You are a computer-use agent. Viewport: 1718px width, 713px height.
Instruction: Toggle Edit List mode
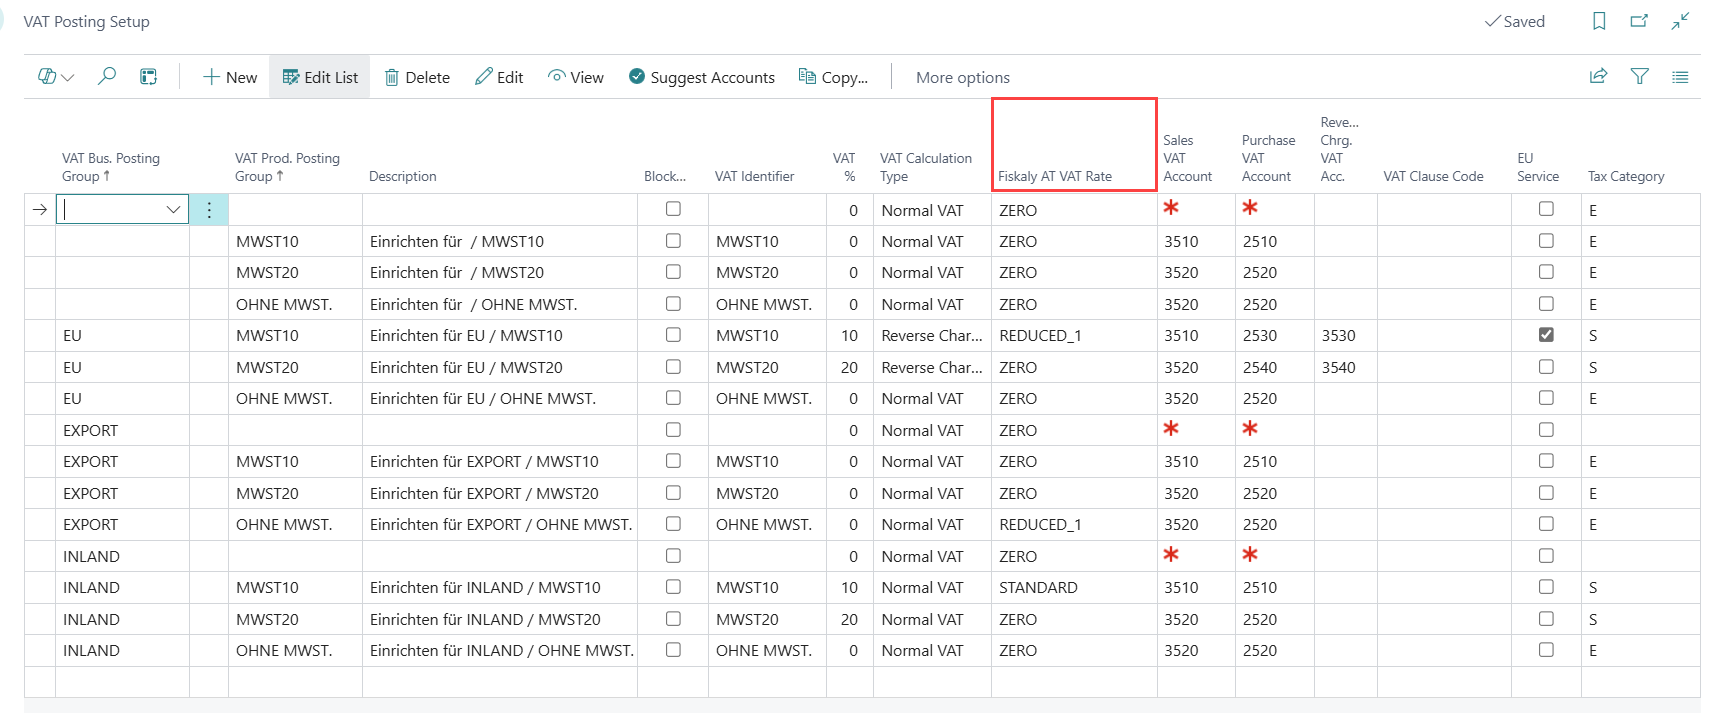(320, 77)
